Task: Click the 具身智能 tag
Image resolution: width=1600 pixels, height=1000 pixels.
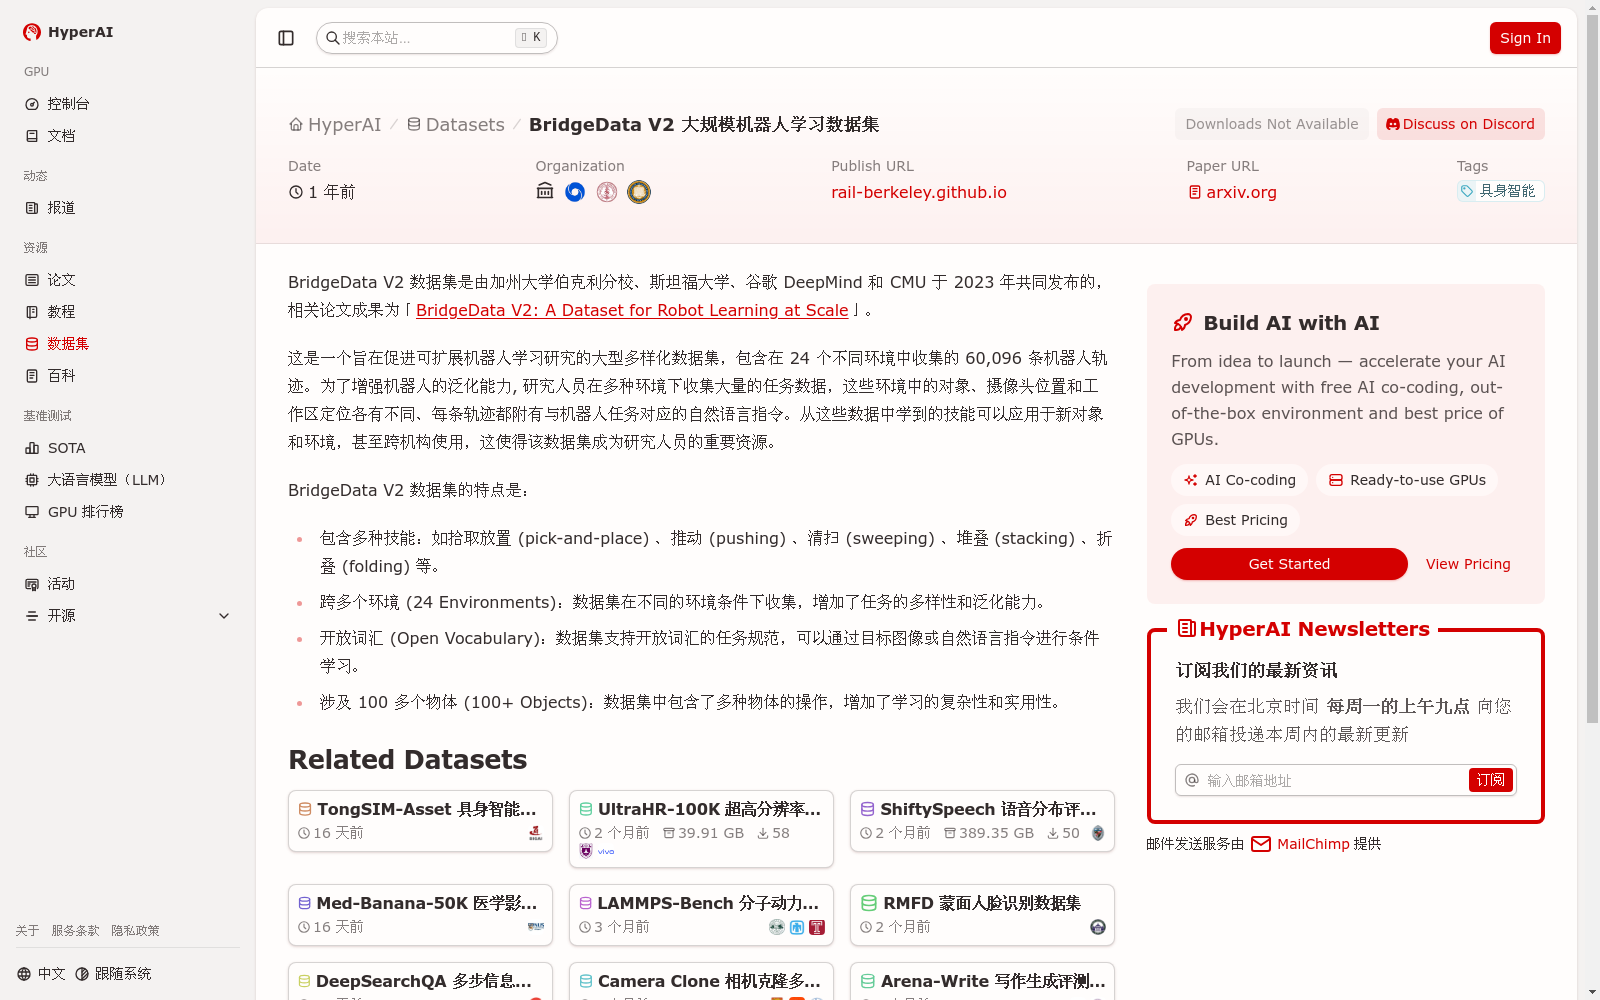Action: [1500, 191]
